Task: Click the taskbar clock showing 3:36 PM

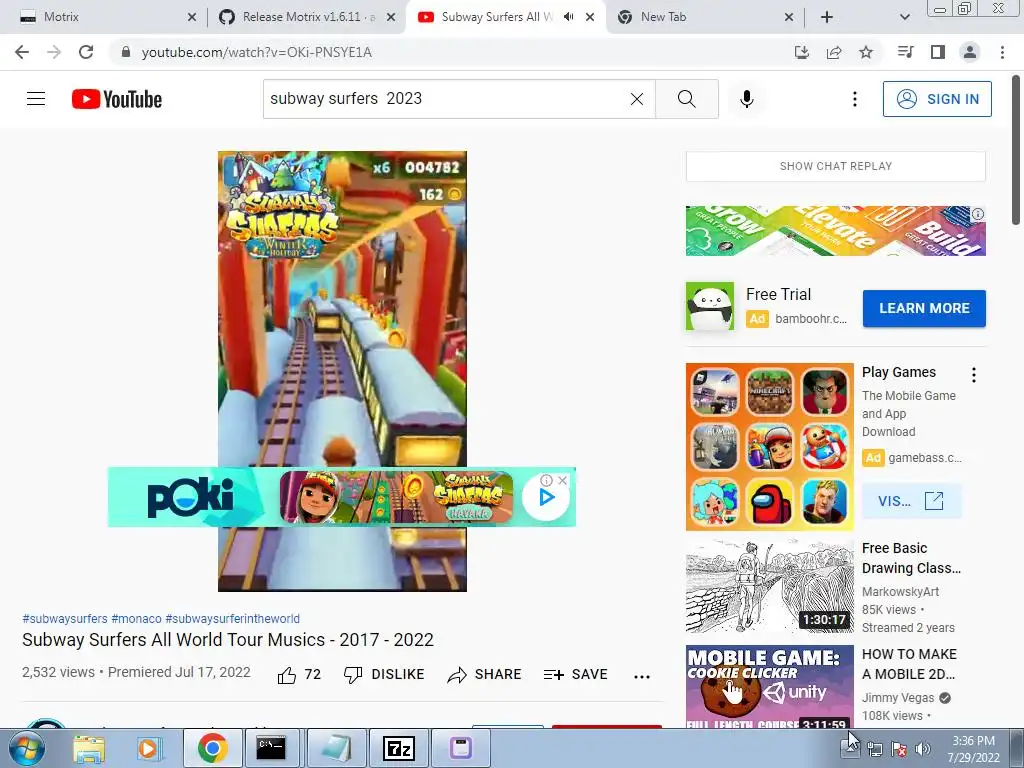Action: (x=973, y=749)
